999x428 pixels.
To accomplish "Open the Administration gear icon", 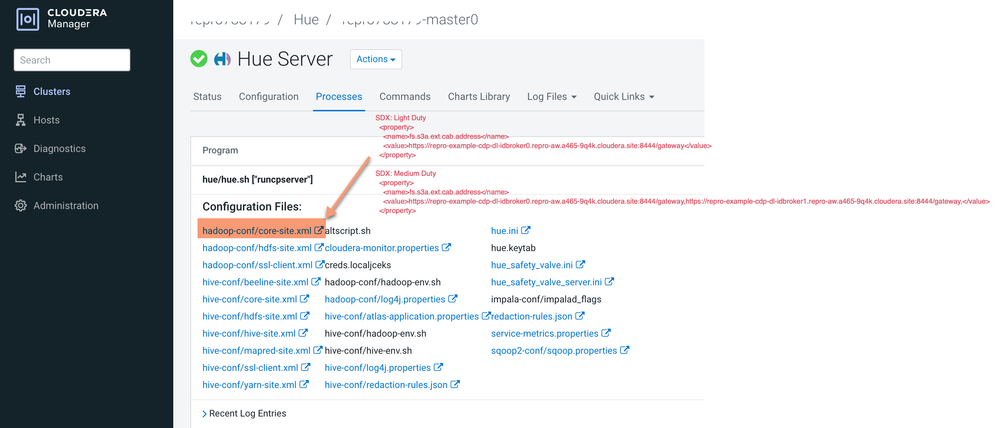I will [x=20, y=206].
